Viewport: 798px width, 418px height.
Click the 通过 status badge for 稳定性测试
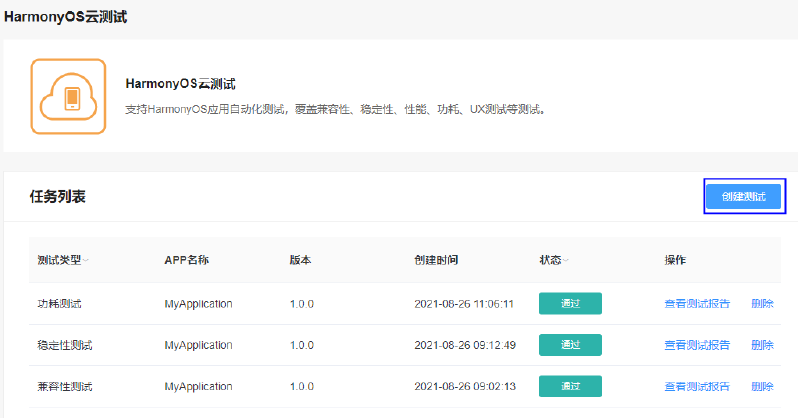(570, 345)
